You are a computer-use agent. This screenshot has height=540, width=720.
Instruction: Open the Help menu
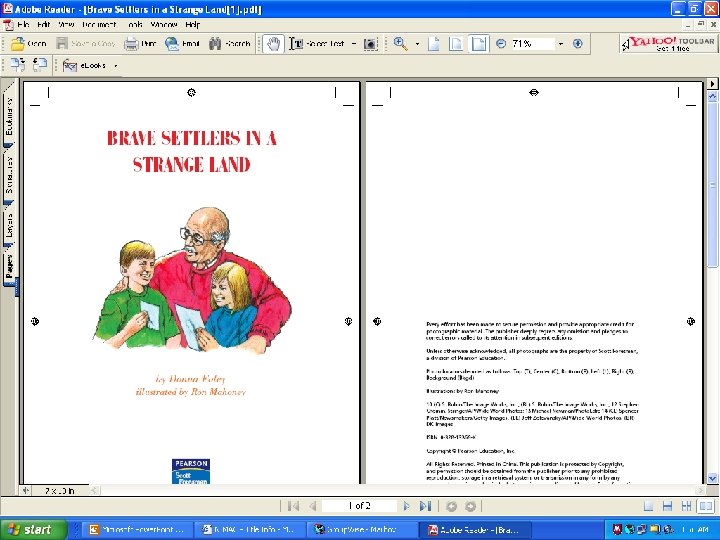[192, 24]
